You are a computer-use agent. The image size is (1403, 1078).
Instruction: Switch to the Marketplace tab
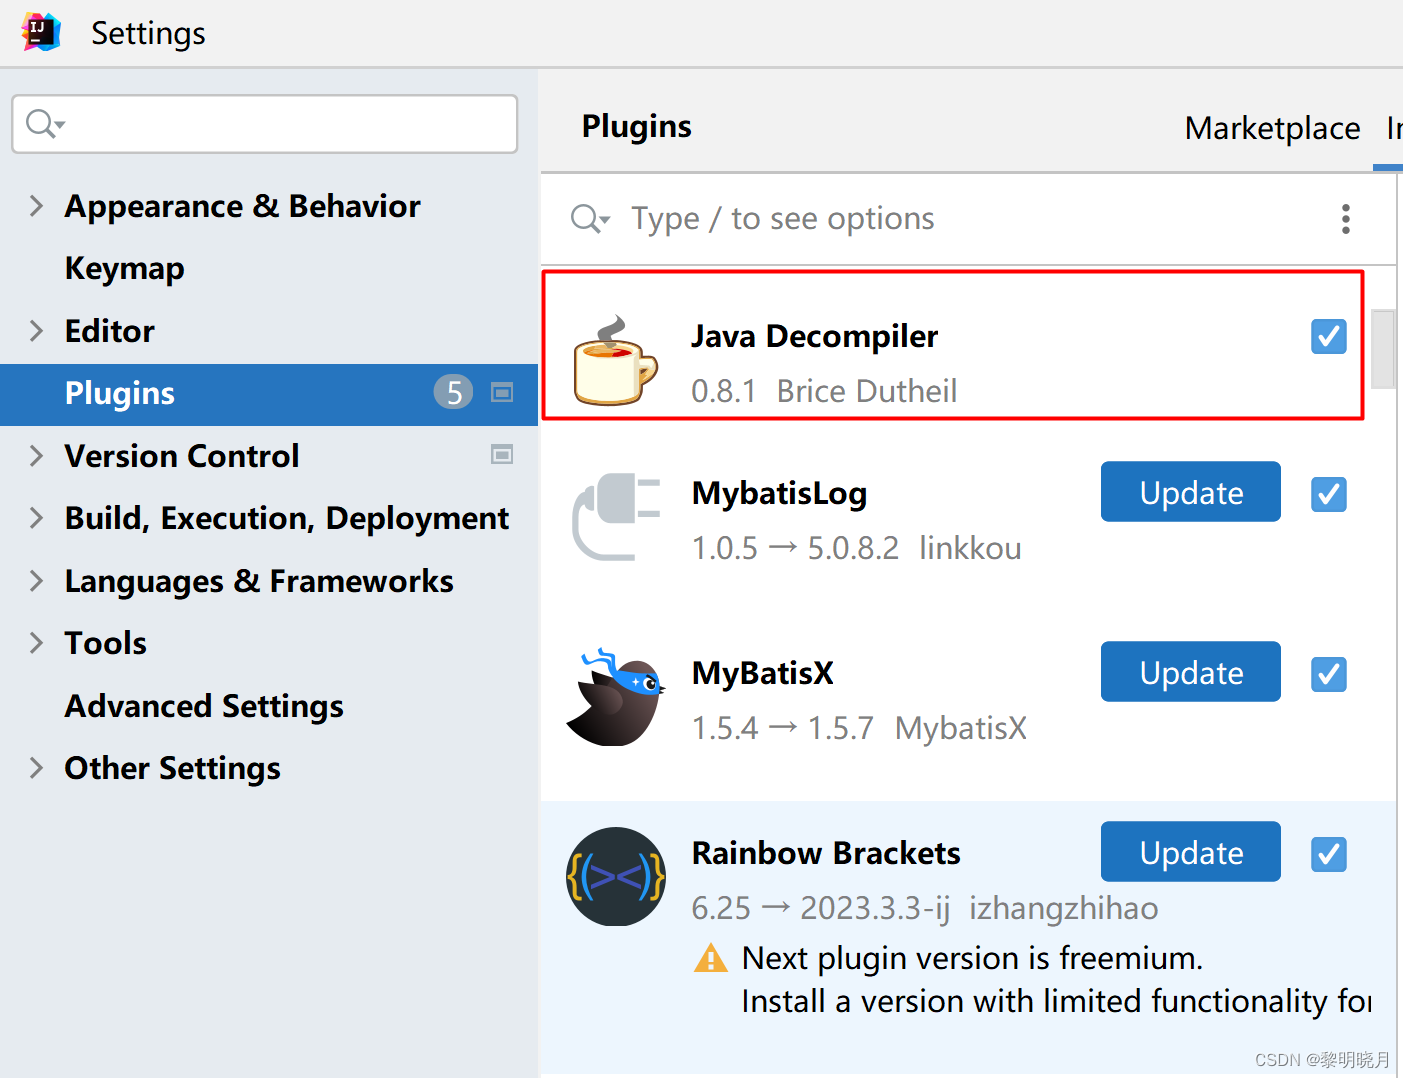pyautogui.click(x=1272, y=128)
